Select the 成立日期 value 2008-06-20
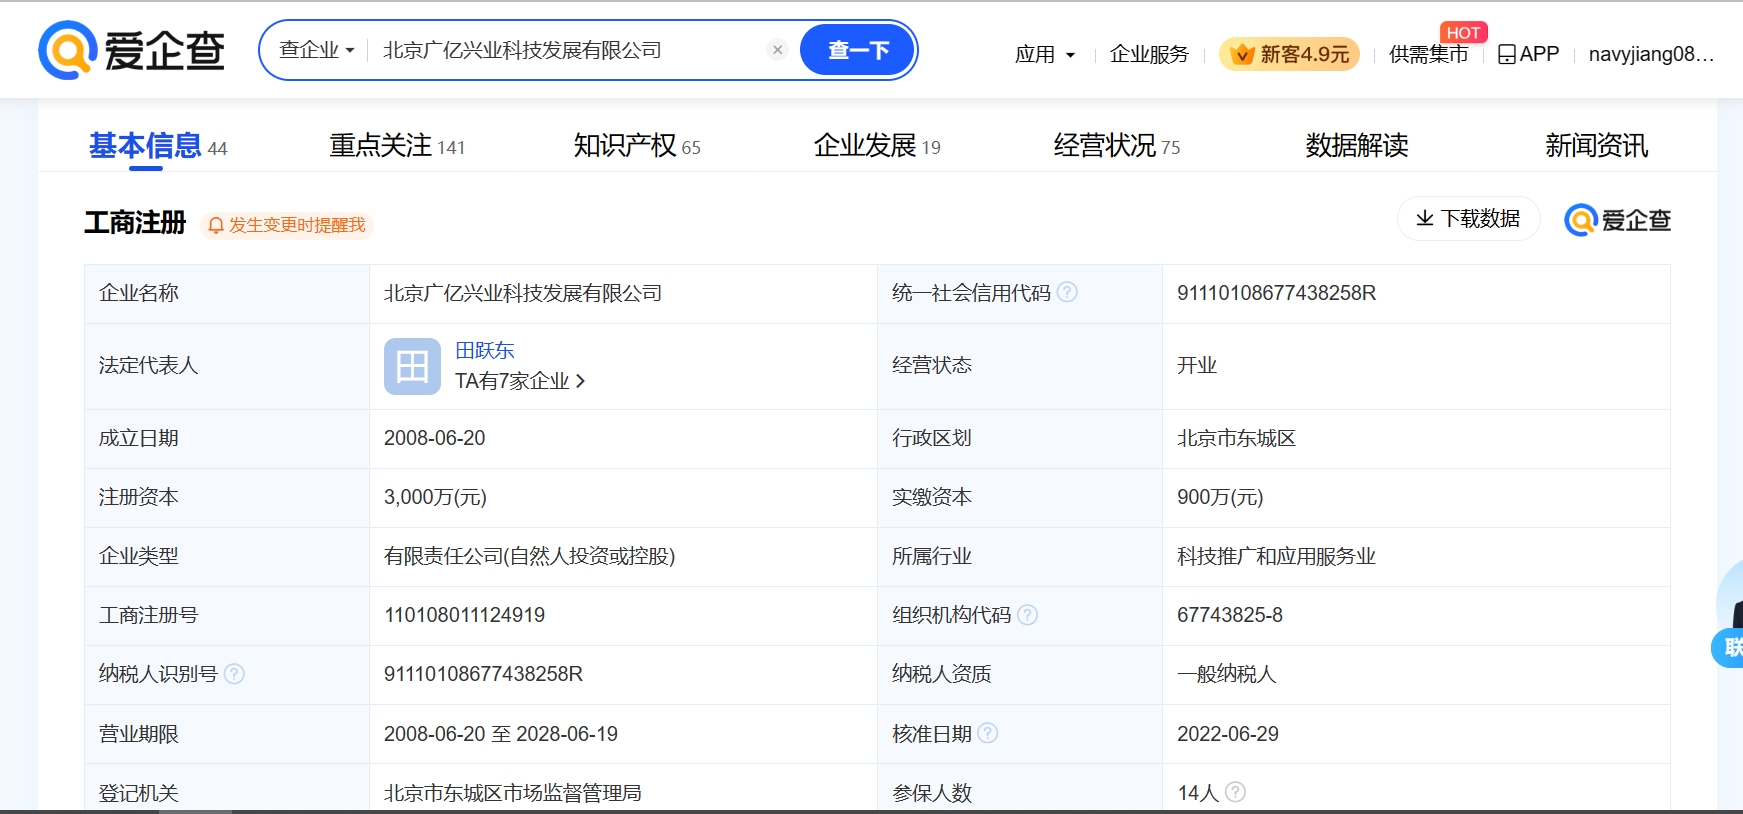 [x=434, y=438]
